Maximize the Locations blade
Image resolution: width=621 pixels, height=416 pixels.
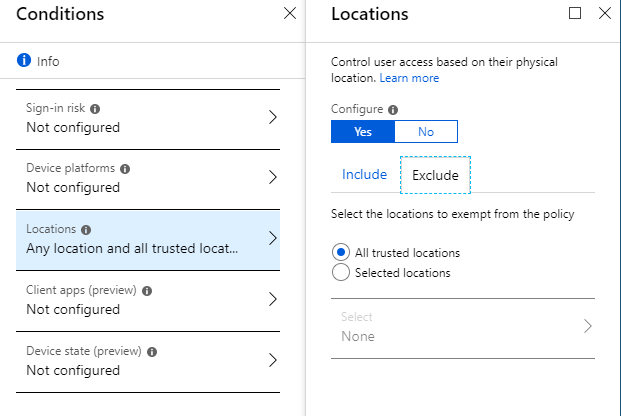(x=575, y=13)
